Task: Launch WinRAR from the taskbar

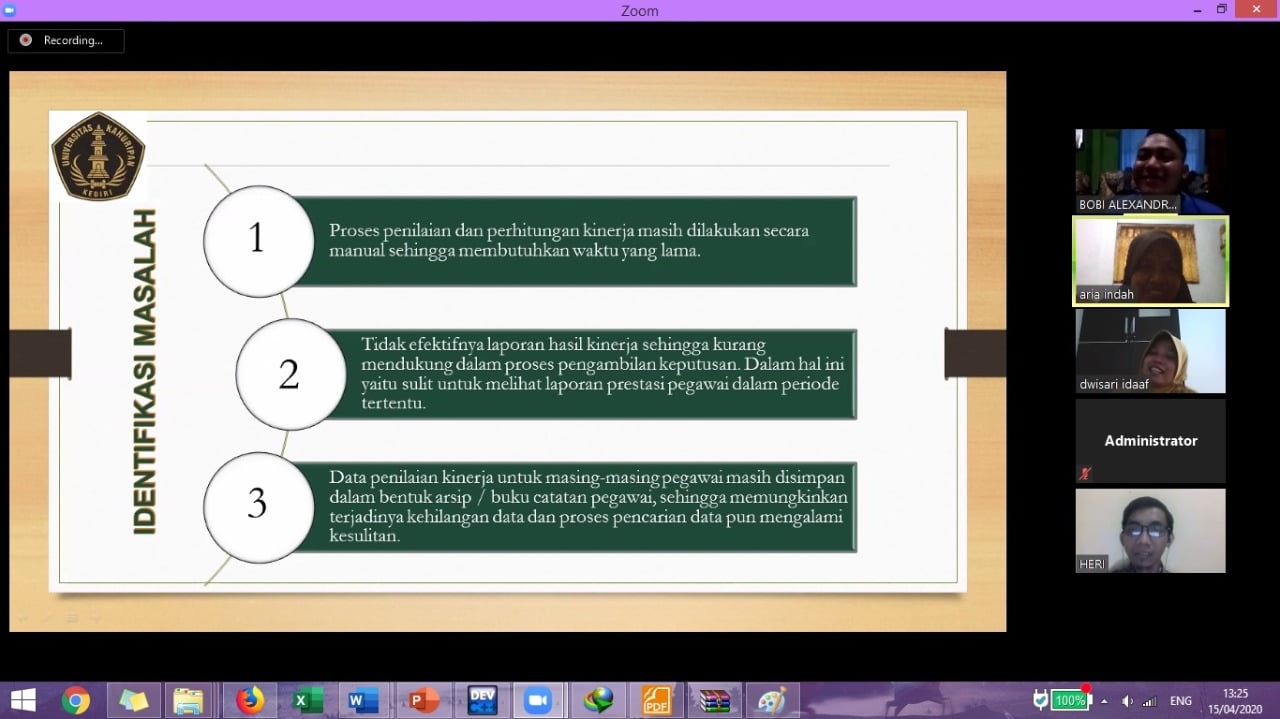Action: click(715, 700)
